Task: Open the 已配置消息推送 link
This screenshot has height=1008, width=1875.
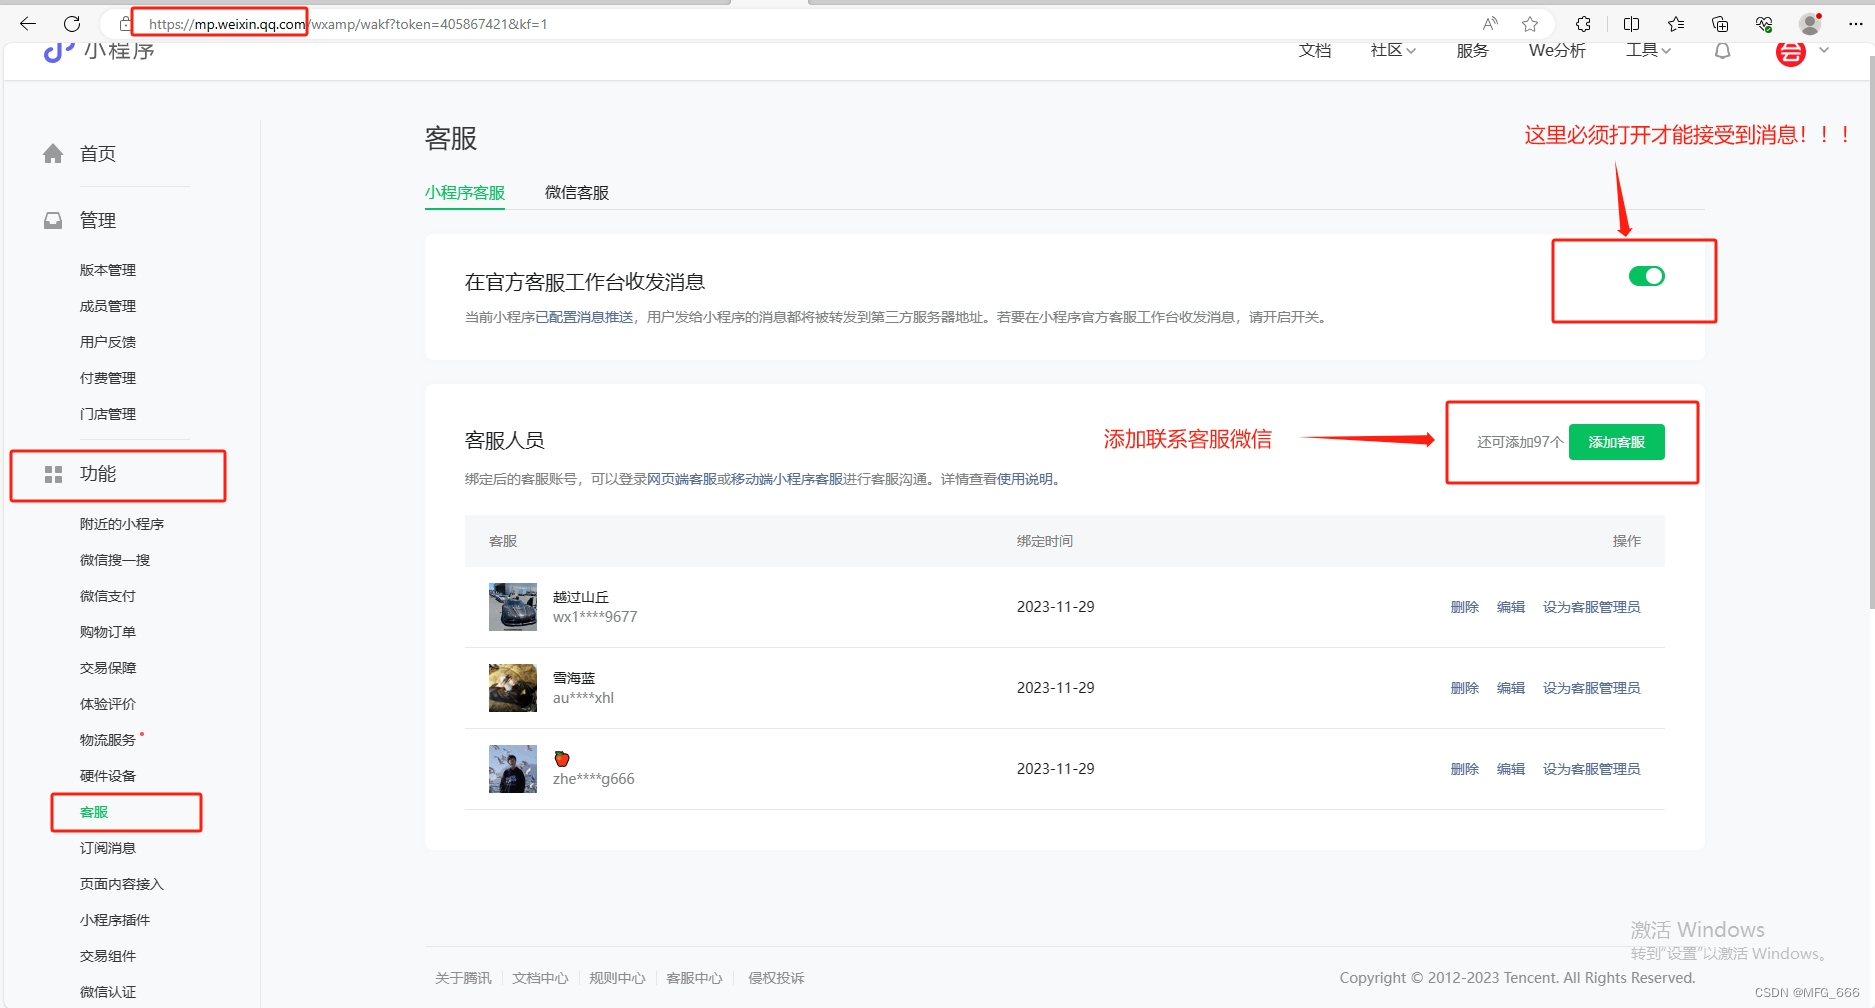Action: (x=584, y=317)
